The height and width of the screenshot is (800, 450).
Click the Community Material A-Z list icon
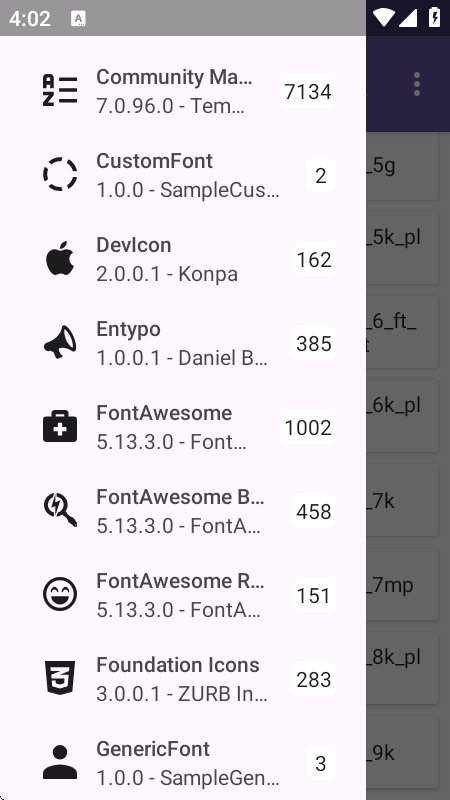60,91
